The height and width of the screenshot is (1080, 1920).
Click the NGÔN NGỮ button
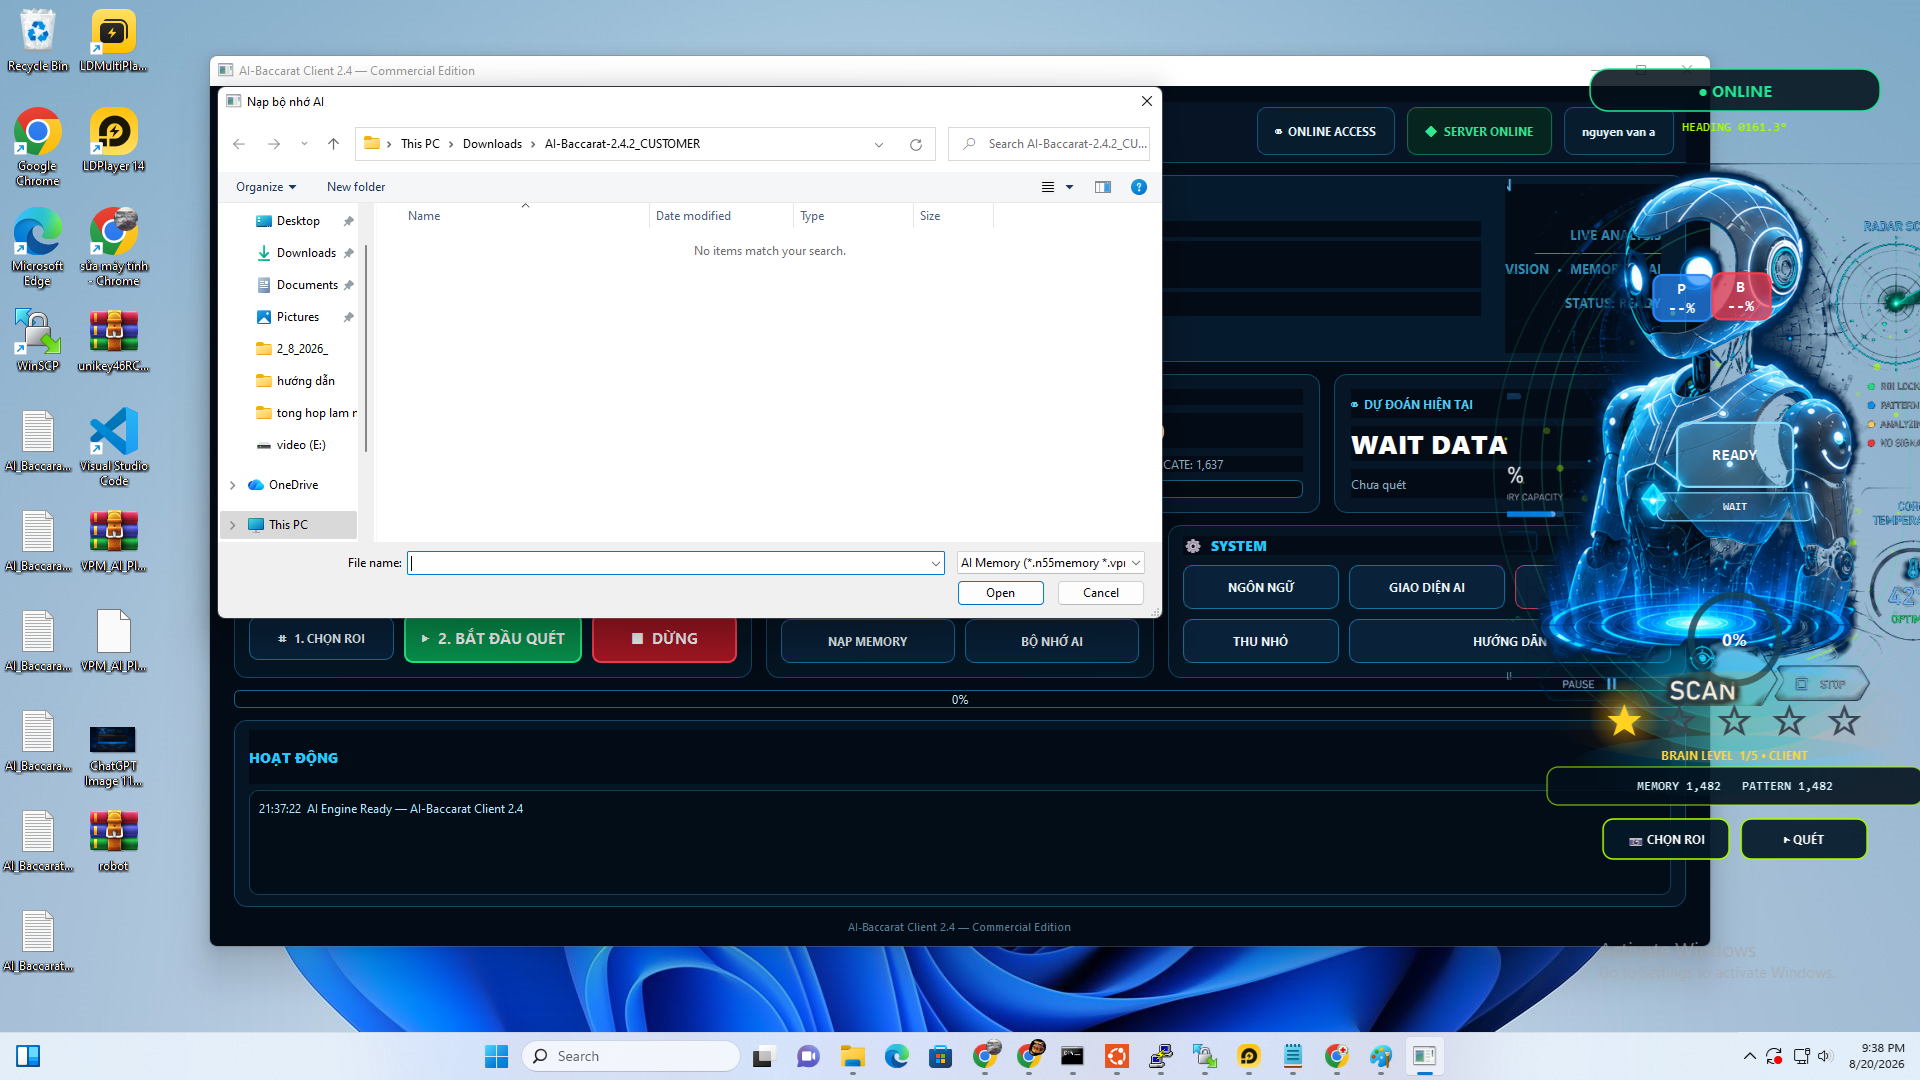(x=1261, y=588)
